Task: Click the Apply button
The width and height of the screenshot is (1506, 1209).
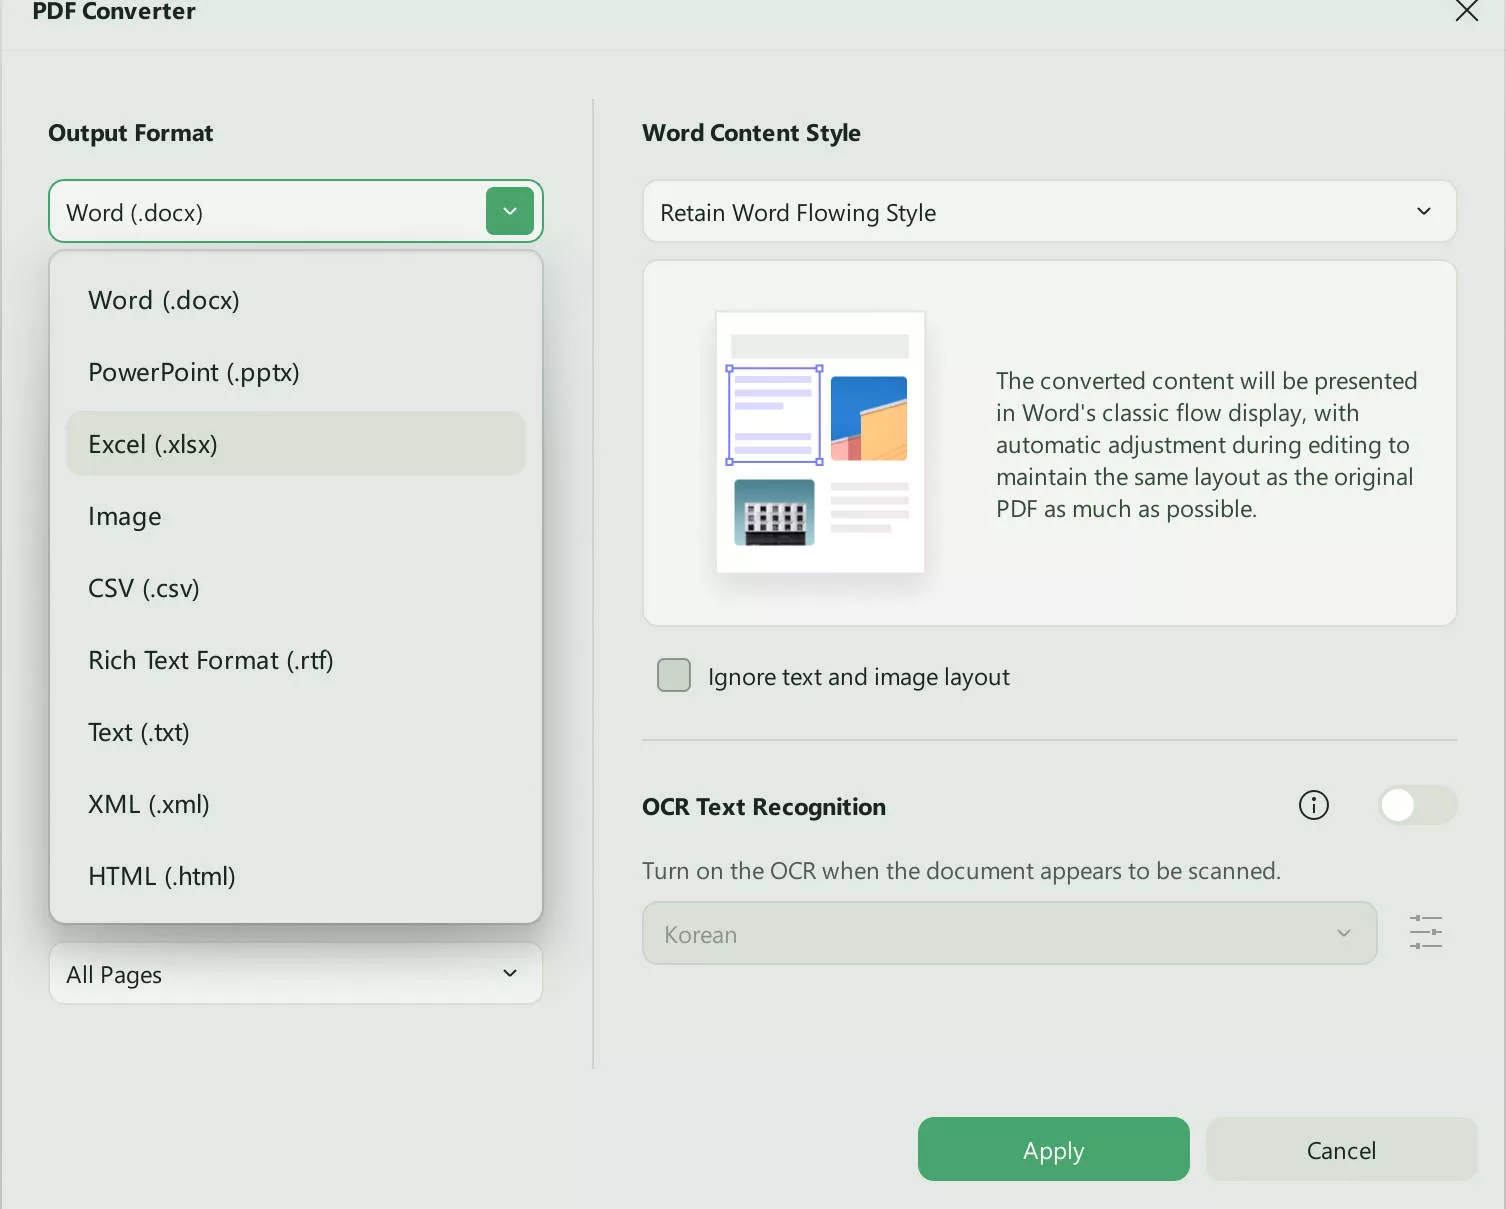Action: 1053,1149
